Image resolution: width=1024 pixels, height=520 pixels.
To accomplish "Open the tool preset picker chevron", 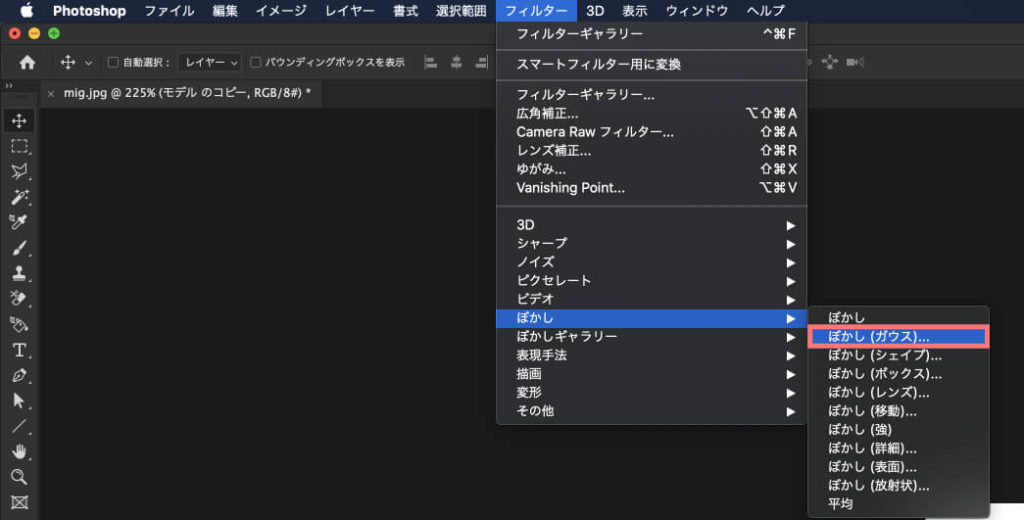I will 88,63.
